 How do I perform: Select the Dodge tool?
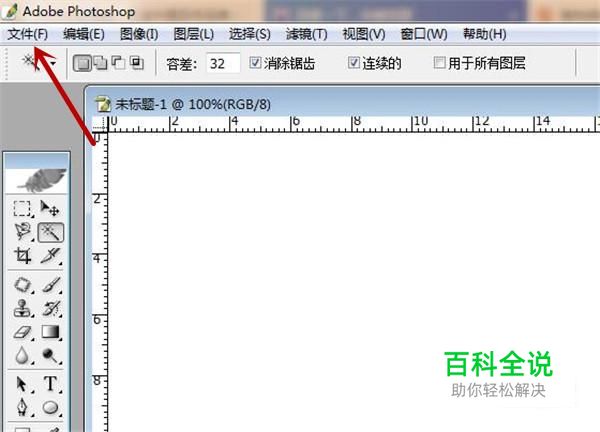pos(50,355)
